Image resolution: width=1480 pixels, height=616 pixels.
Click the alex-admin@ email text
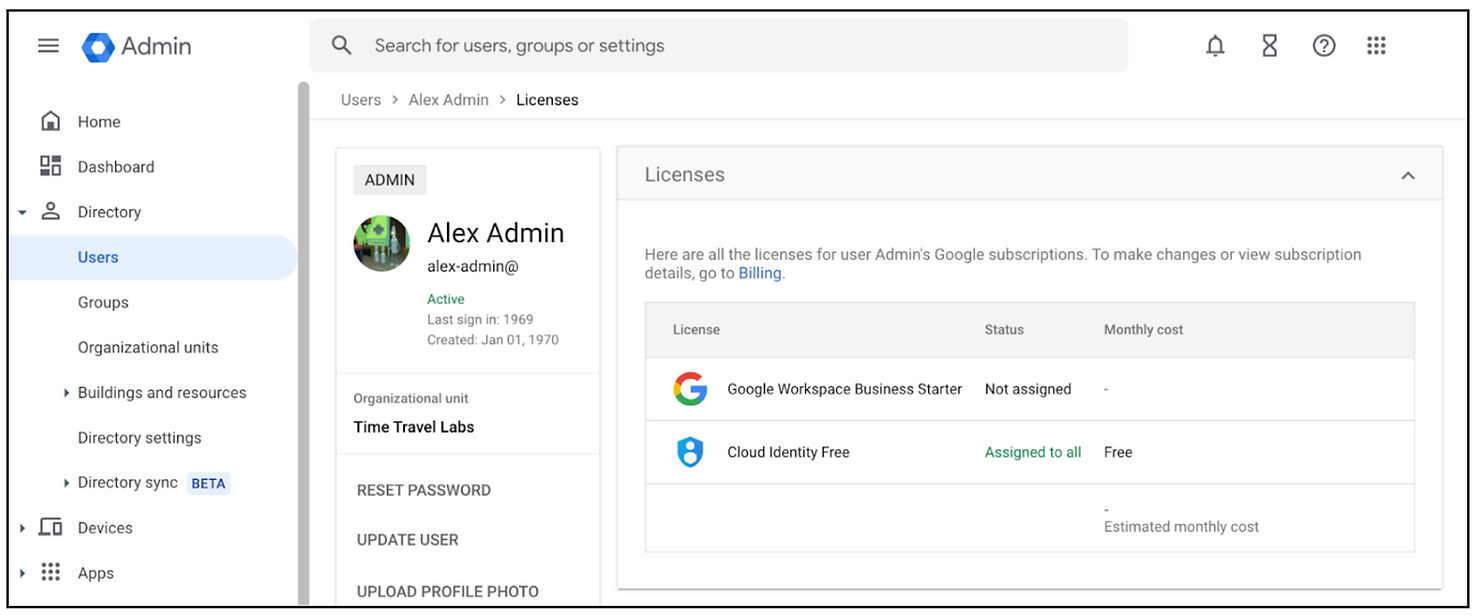(x=473, y=267)
